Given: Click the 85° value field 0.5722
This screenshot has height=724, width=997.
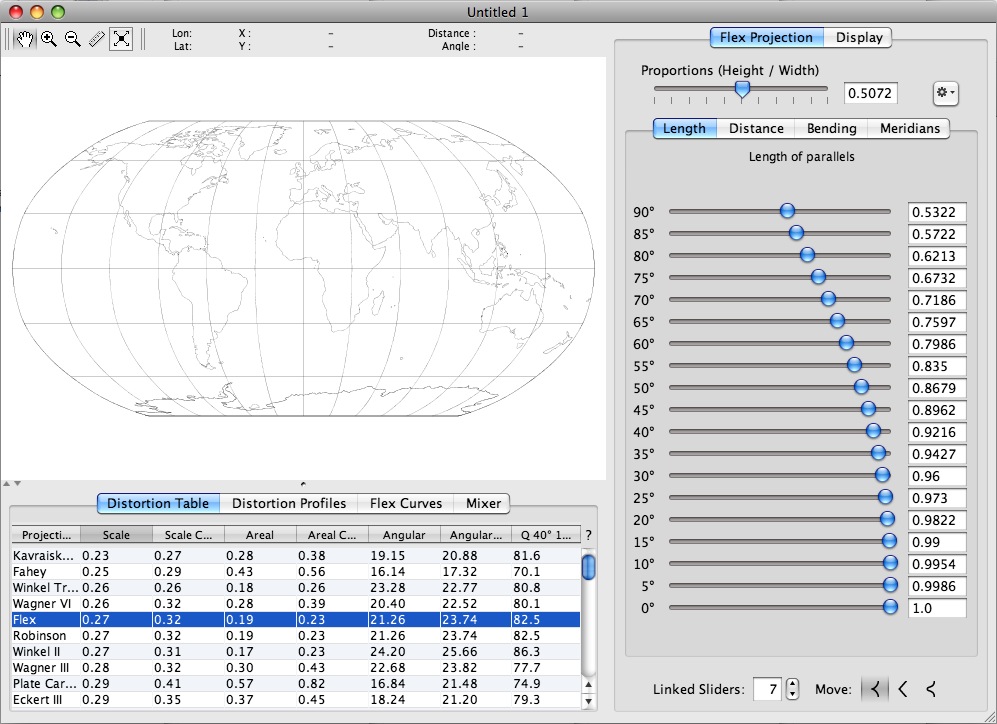Looking at the screenshot, I should coord(937,235).
